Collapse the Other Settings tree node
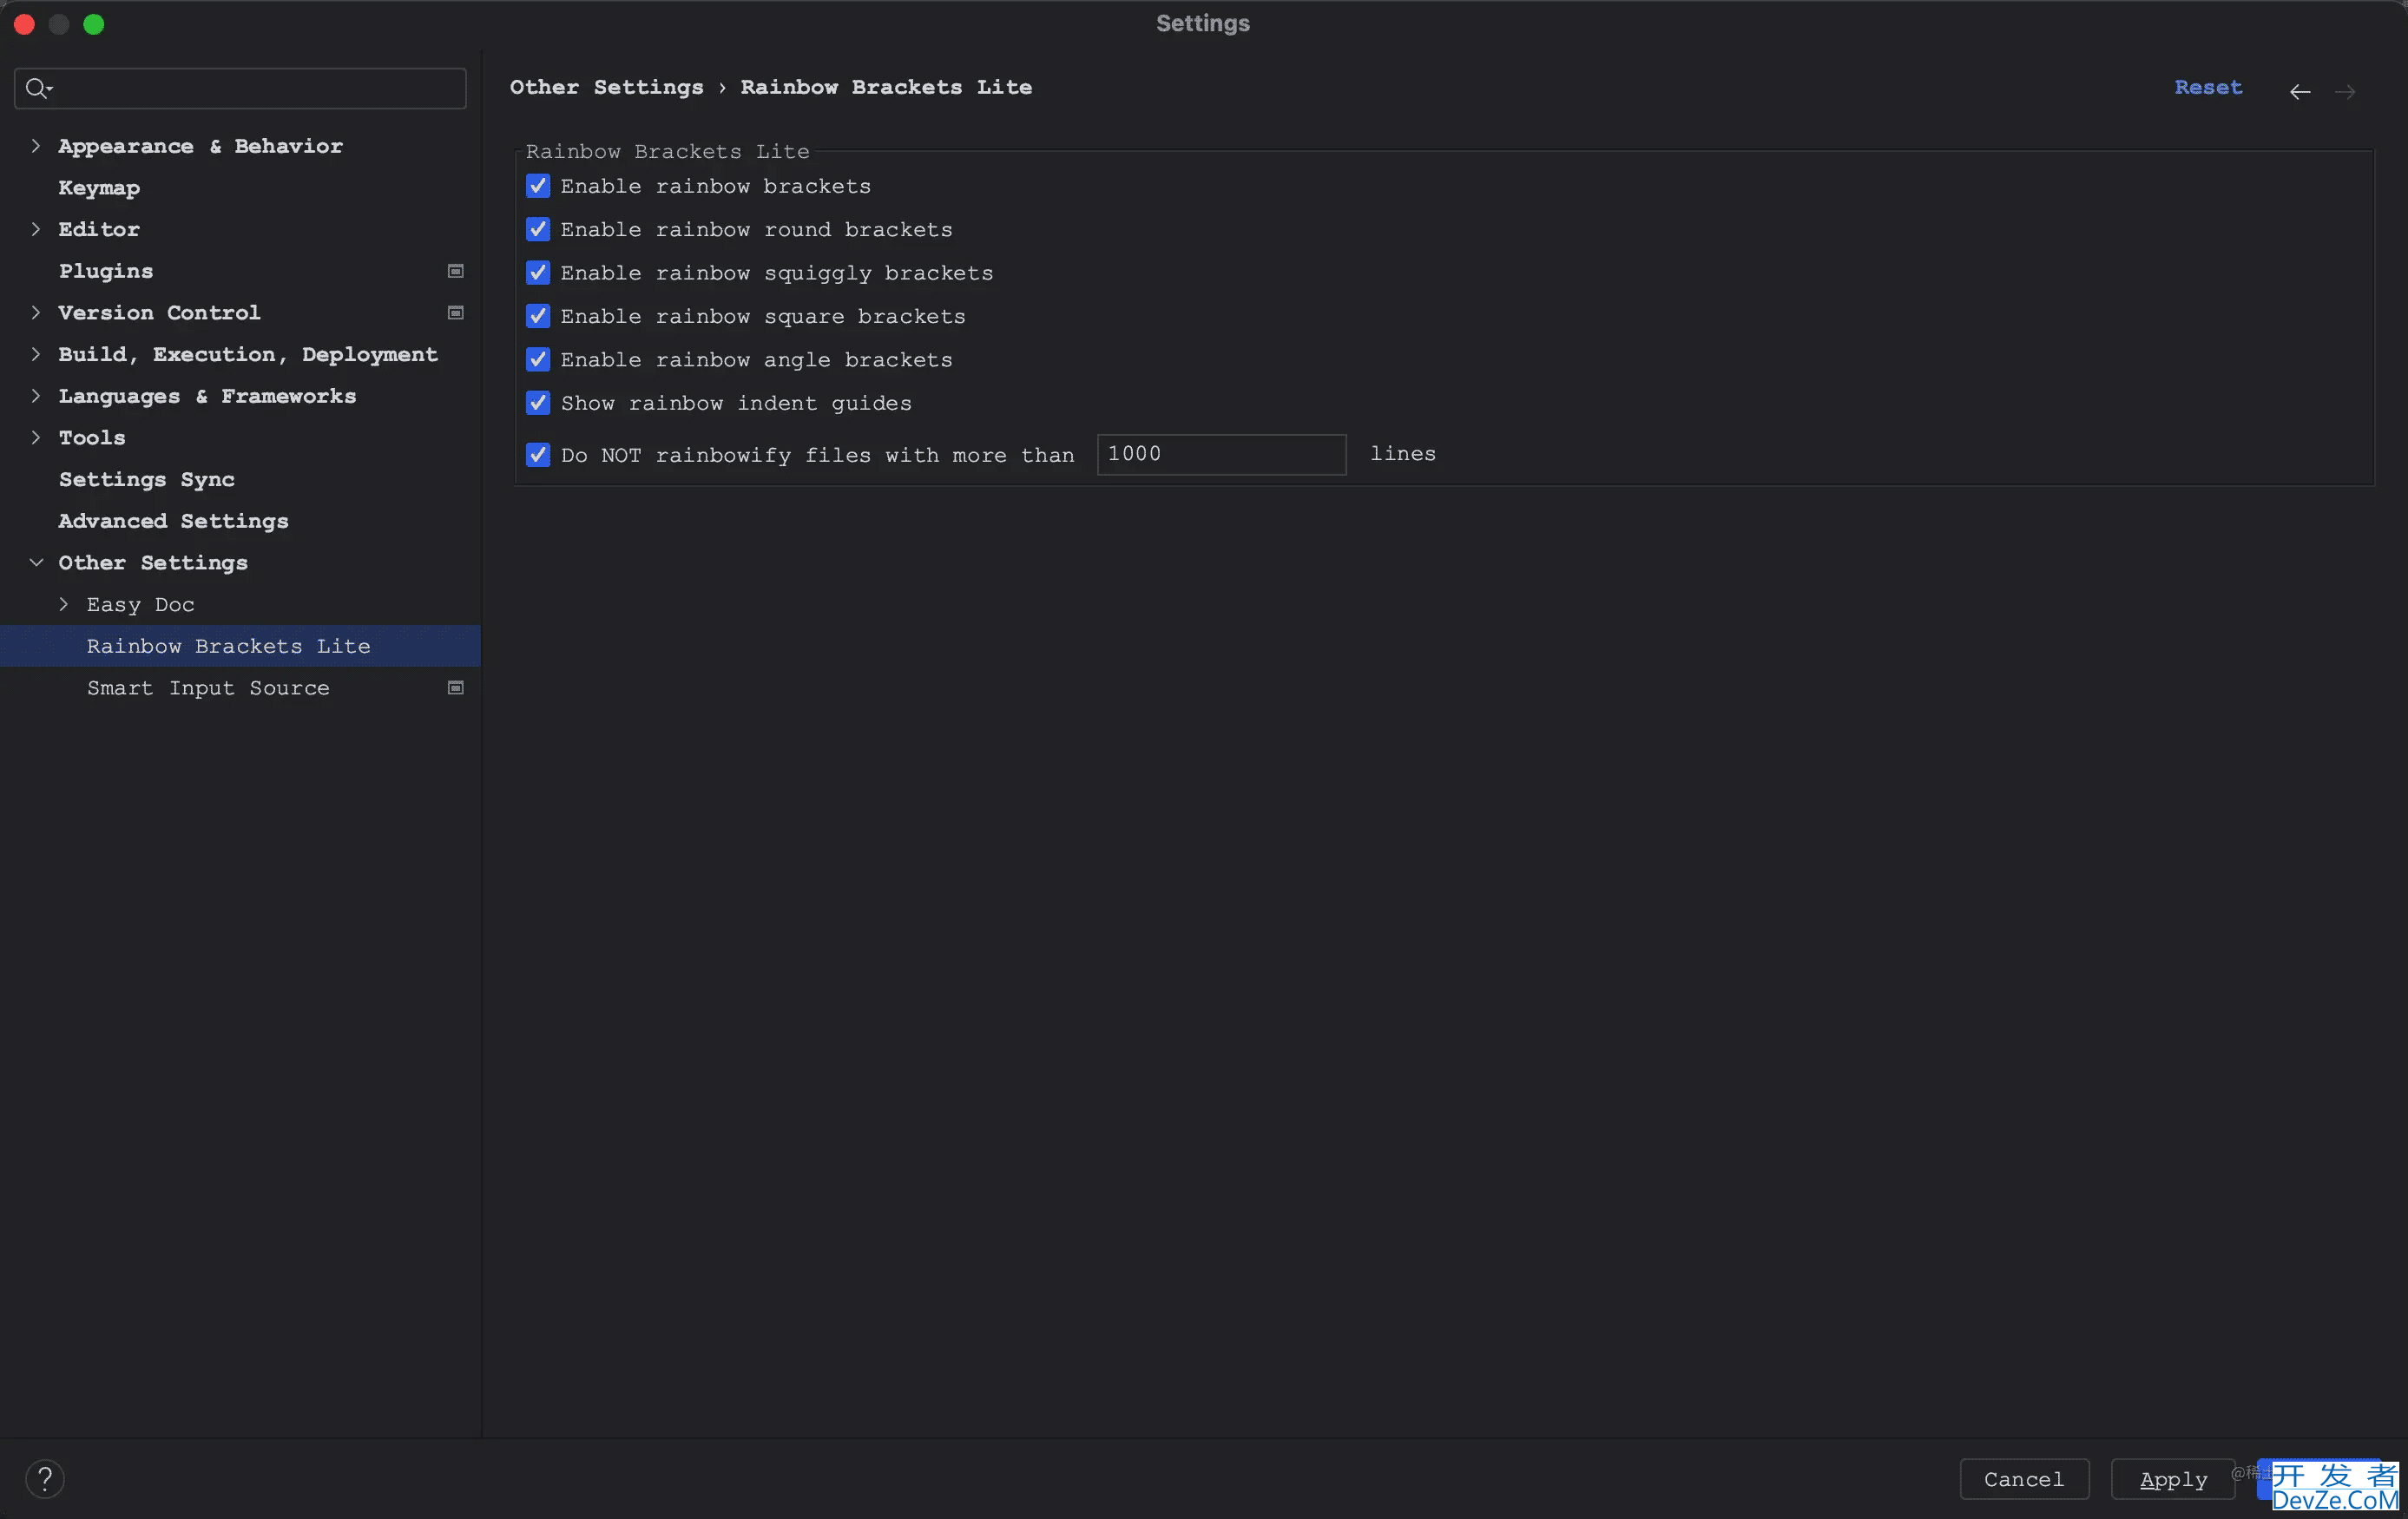The image size is (2408, 1519). point(36,563)
